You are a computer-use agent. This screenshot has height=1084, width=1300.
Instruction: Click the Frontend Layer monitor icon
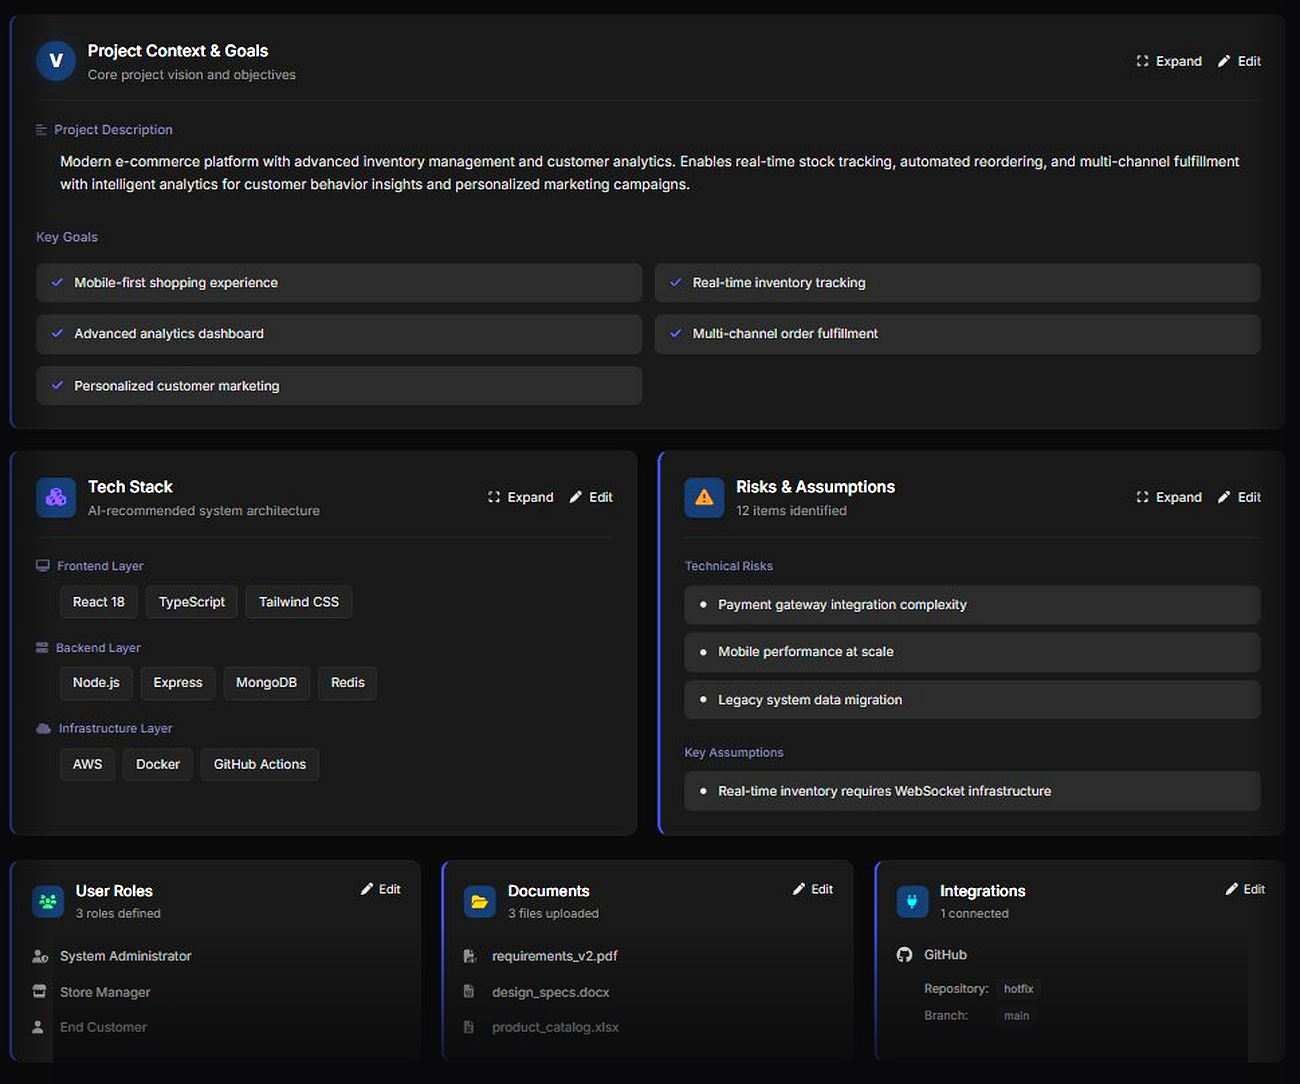coord(43,566)
